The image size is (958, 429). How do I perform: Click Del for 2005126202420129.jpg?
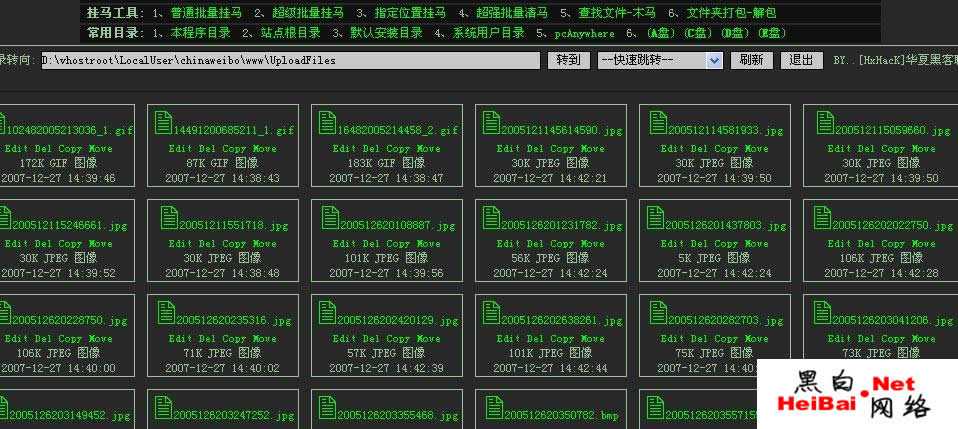pos(371,339)
